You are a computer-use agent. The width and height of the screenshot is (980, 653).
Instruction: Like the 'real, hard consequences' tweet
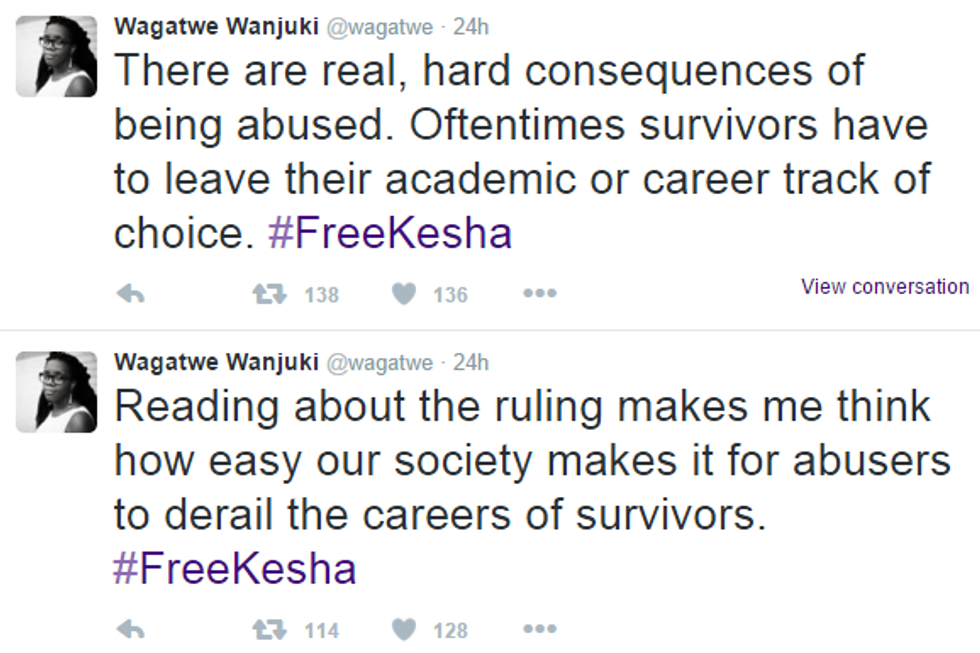point(403,294)
